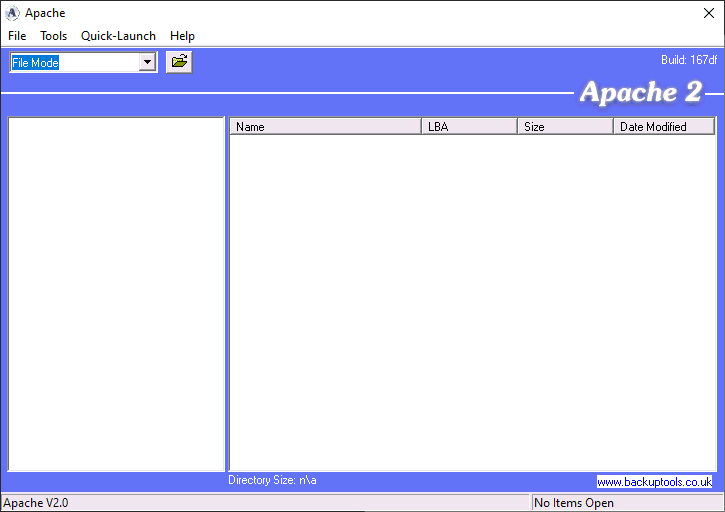This screenshot has width=725, height=512.
Task: Click the No Items Open status panel
Action: pyautogui.click(x=625, y=503)
